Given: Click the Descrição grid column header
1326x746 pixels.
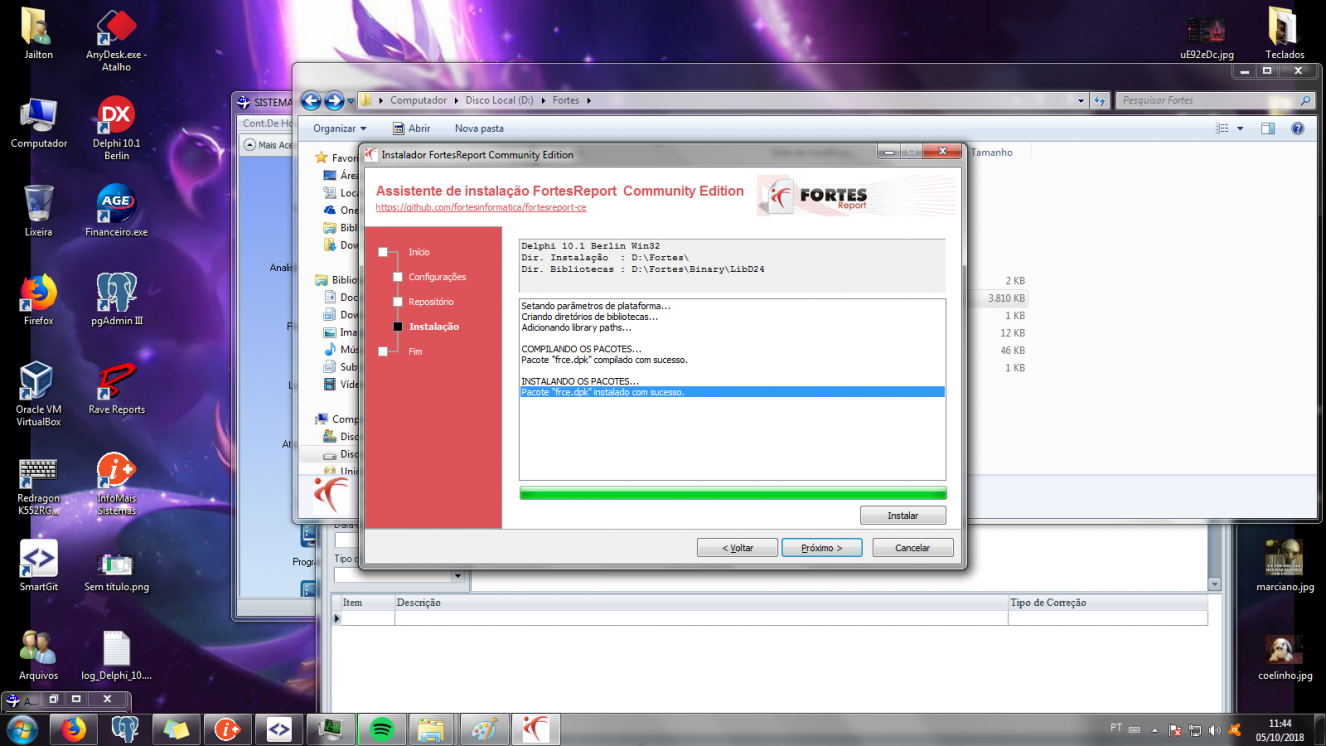Looking at the screenshot, I should pyautogui.click(x=701, y=603).
